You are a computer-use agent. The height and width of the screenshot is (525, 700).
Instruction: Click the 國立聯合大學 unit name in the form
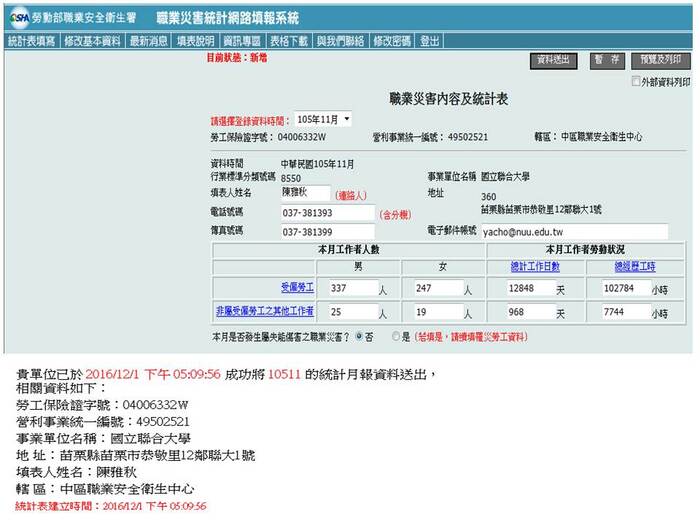505,177
